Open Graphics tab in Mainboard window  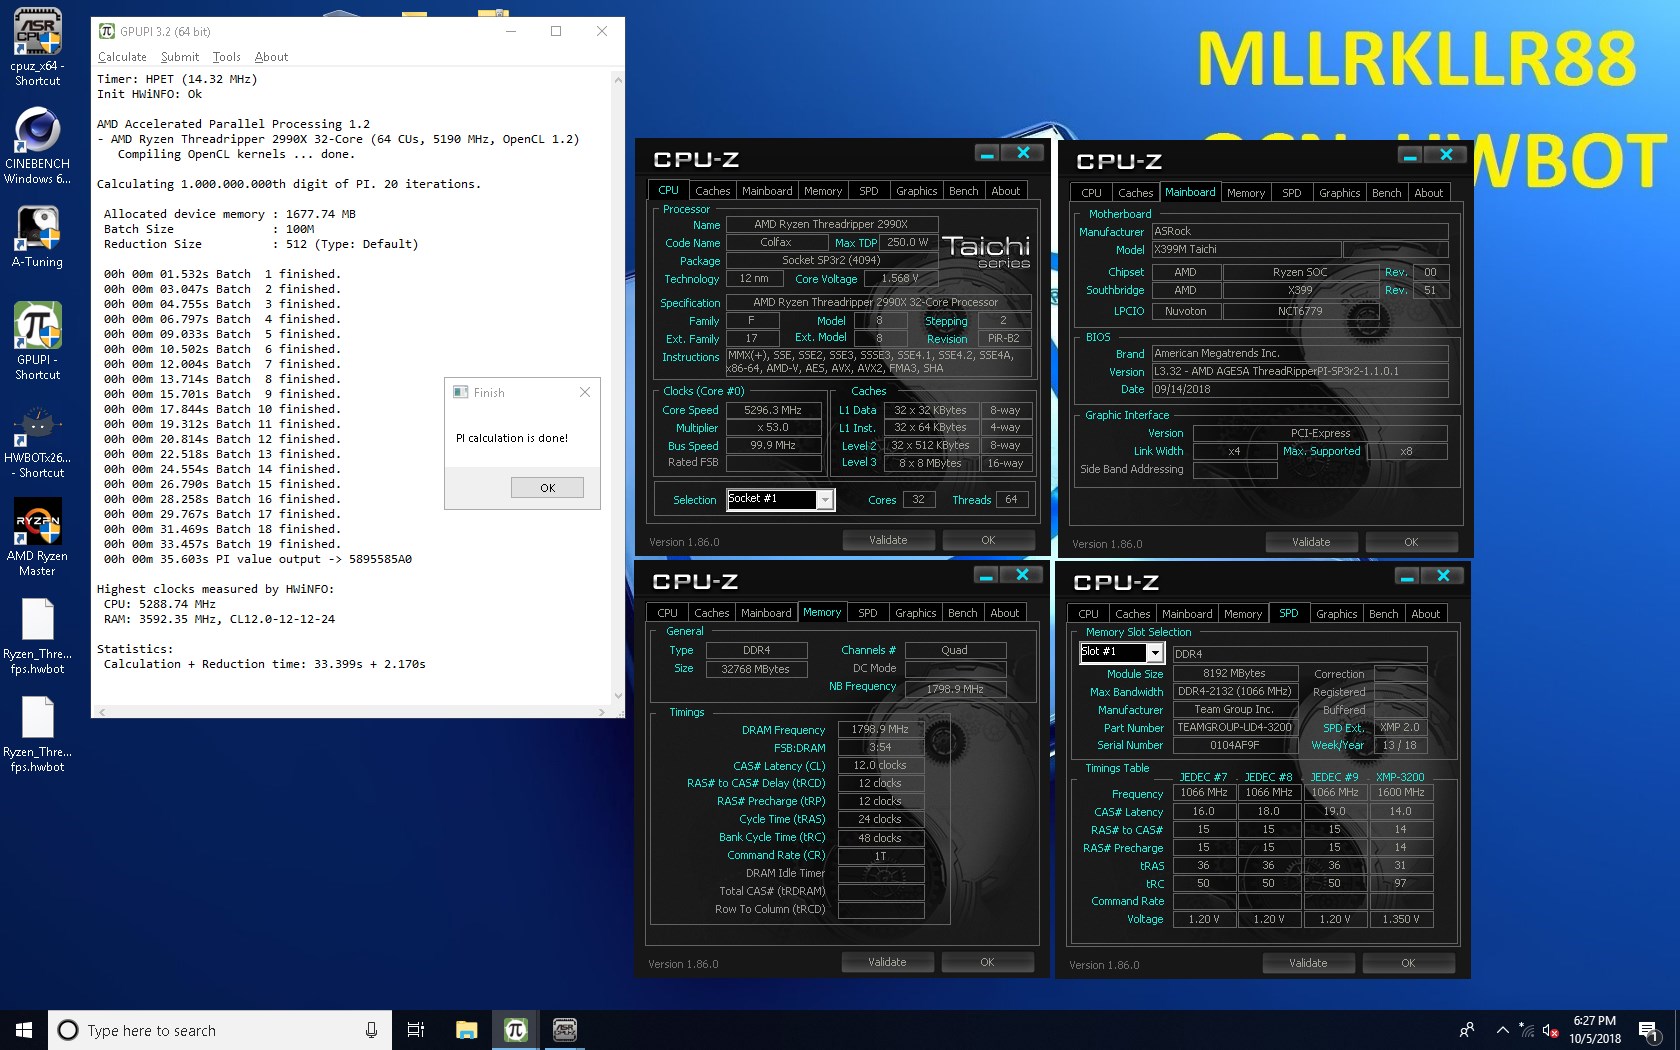coord(1339,193)
